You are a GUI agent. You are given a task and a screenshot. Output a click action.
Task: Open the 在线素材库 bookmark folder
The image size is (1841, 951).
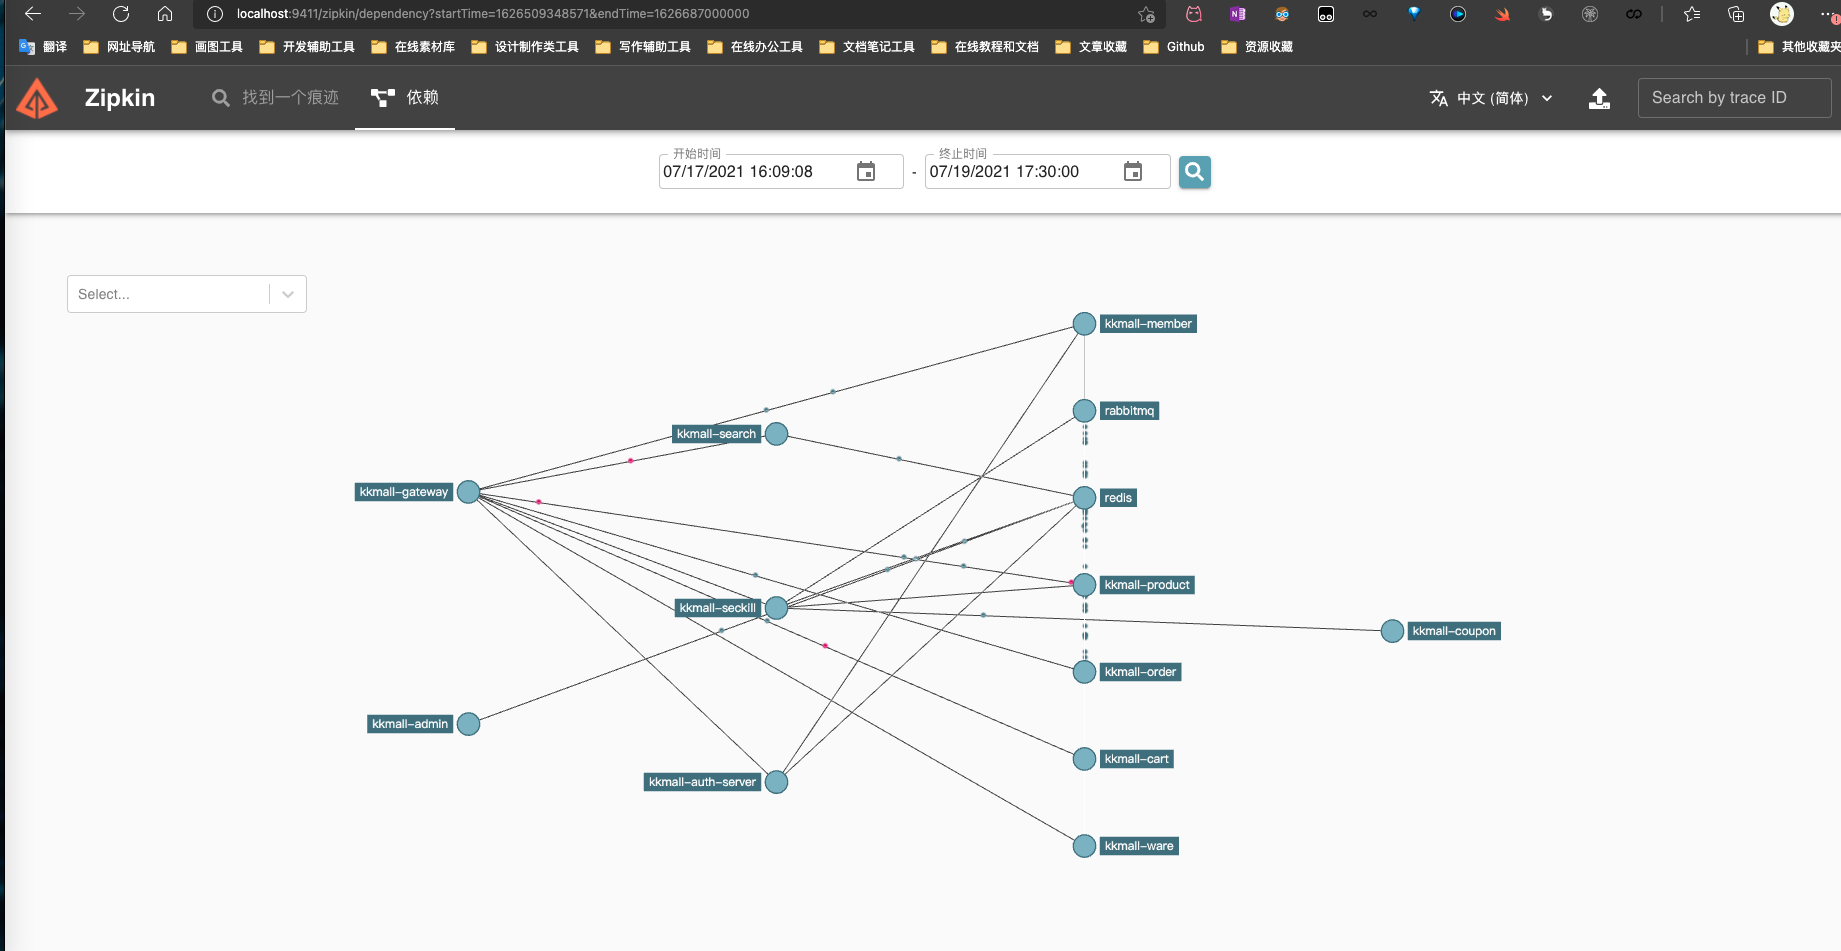(x=413, y=47)
